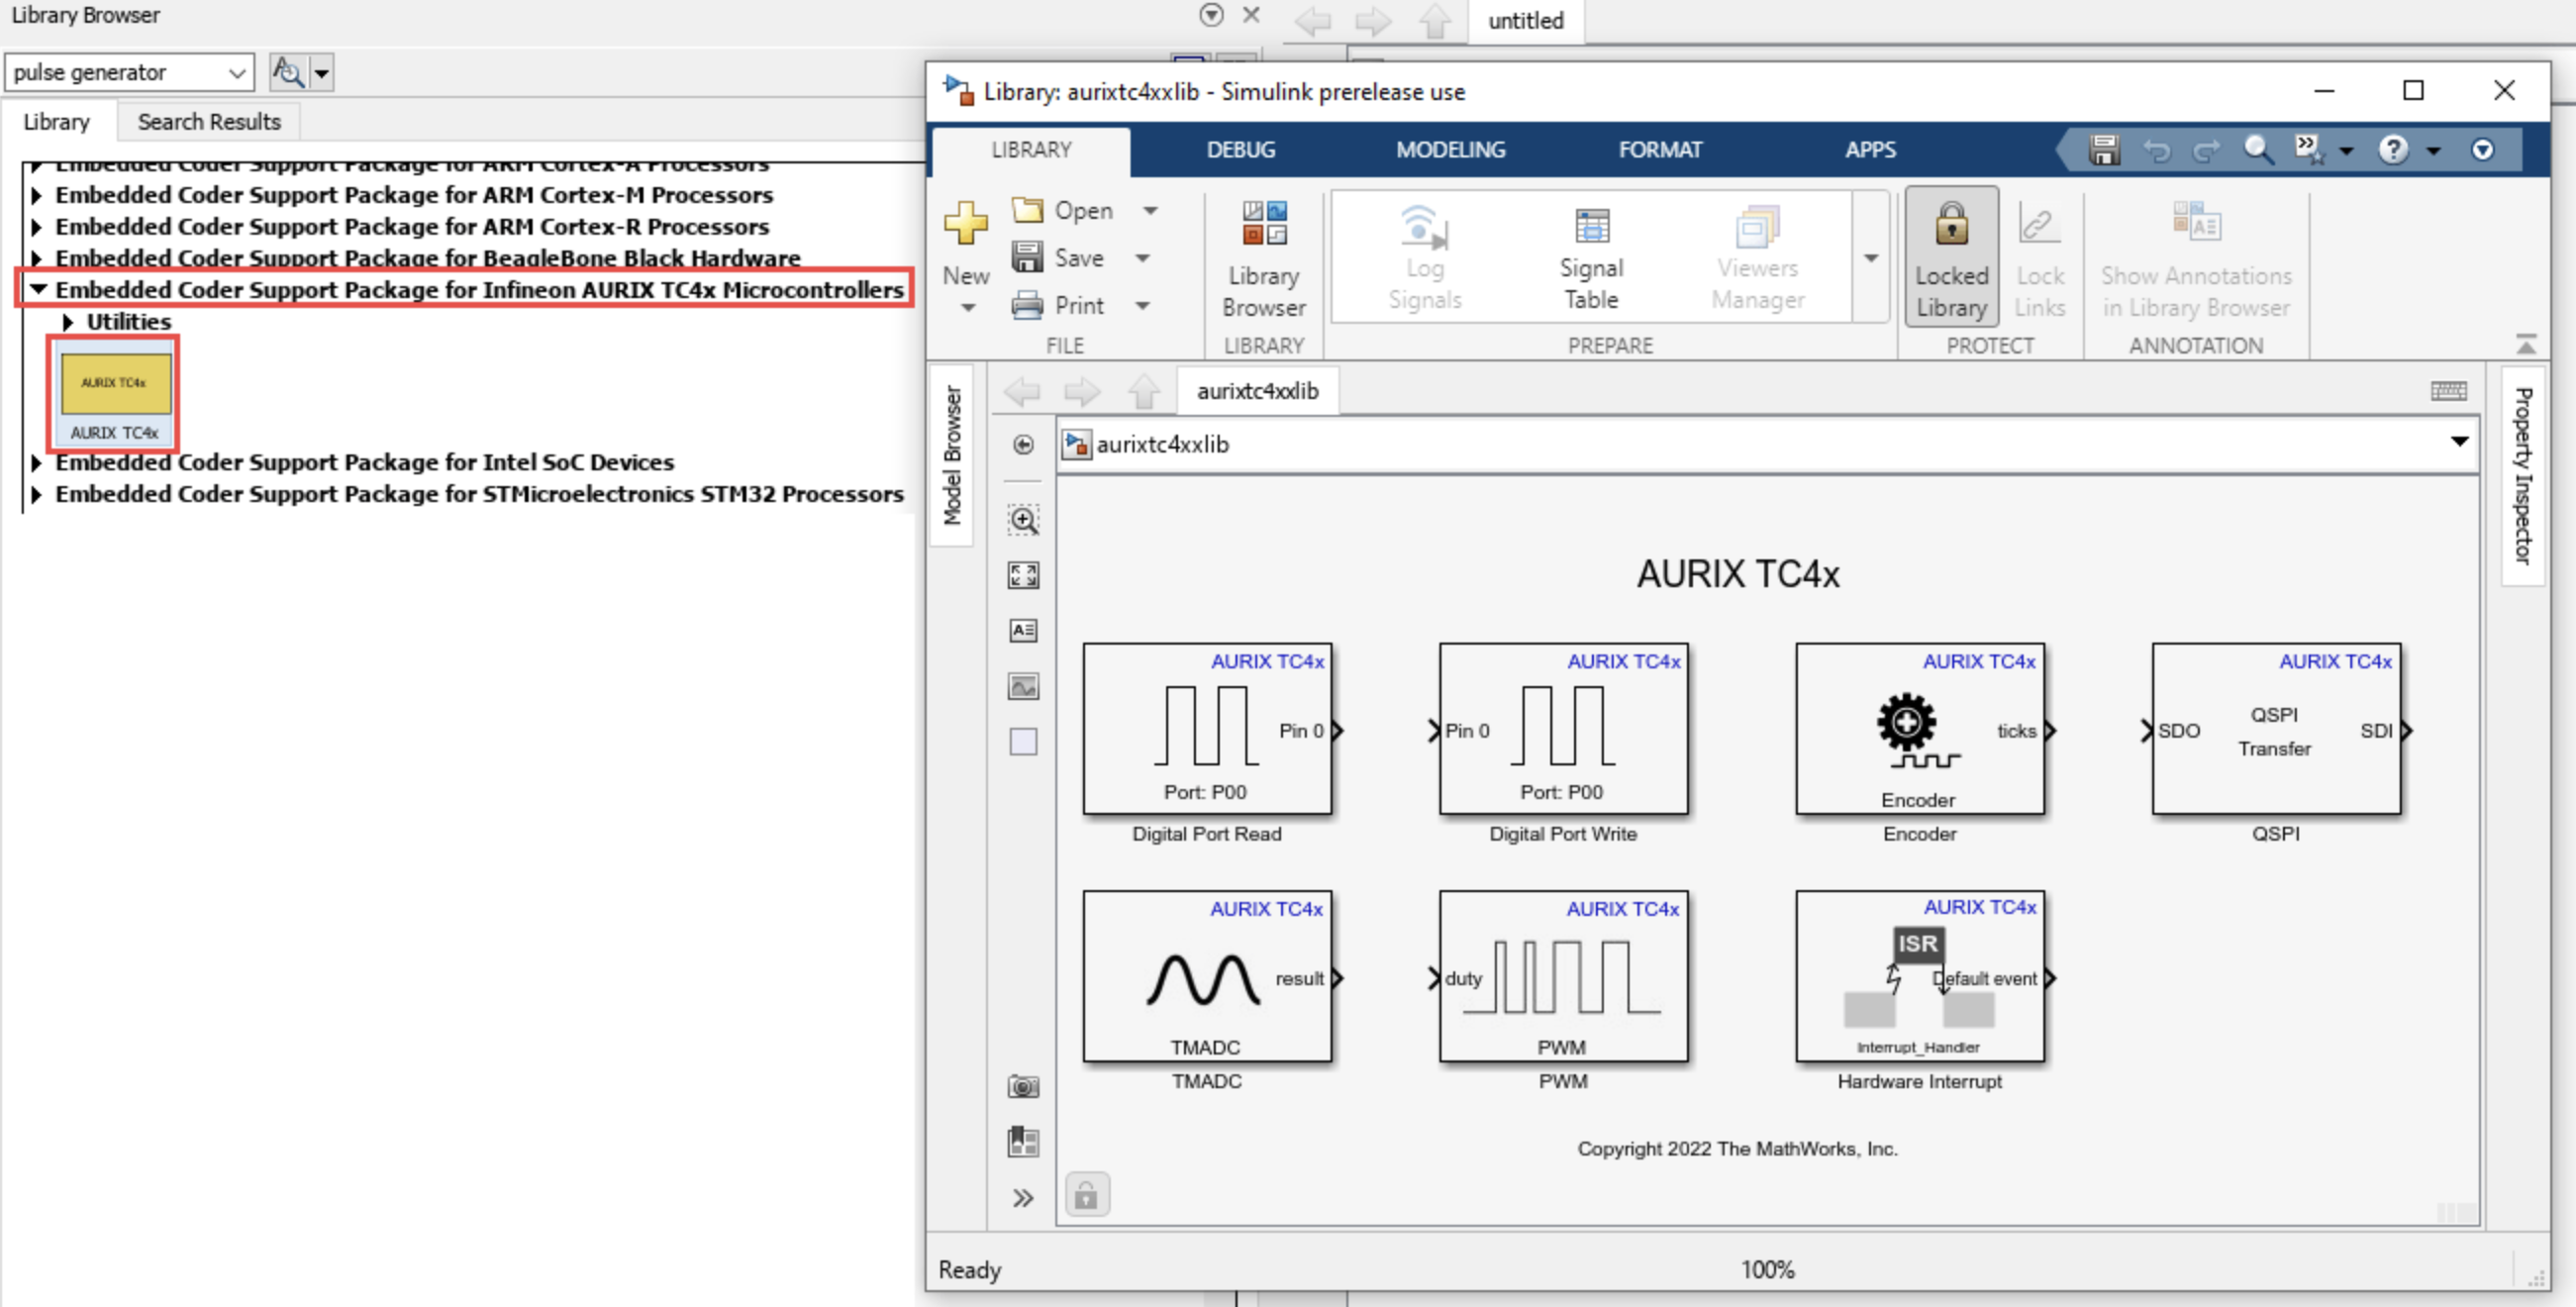
Task: Click Fit to View palette icon
Action: pyautogui.click(x=1023, y=575)
